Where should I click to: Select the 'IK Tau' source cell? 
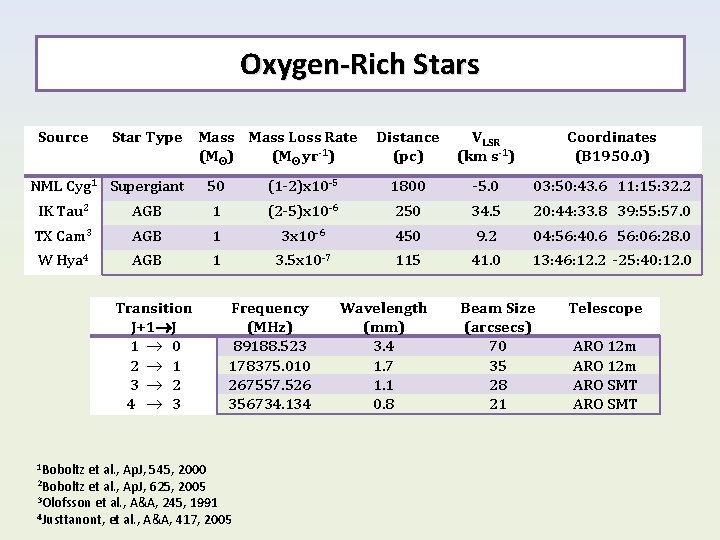tap(63, 211)
